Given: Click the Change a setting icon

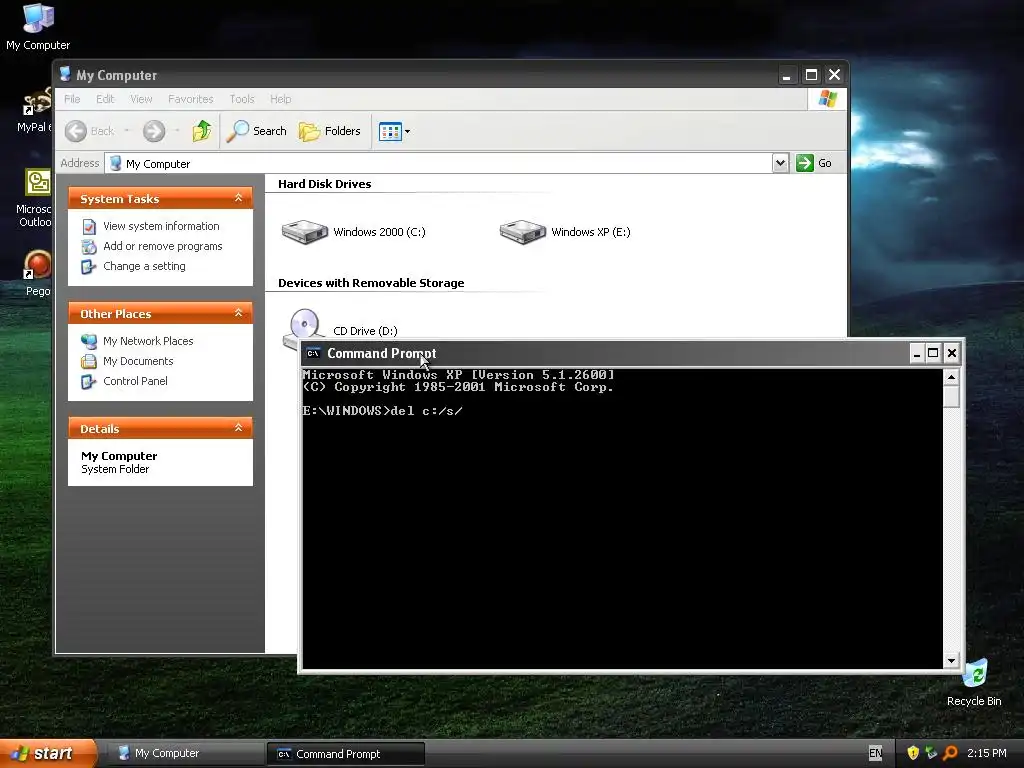Looking at the screenshot, I should (89, 267).
